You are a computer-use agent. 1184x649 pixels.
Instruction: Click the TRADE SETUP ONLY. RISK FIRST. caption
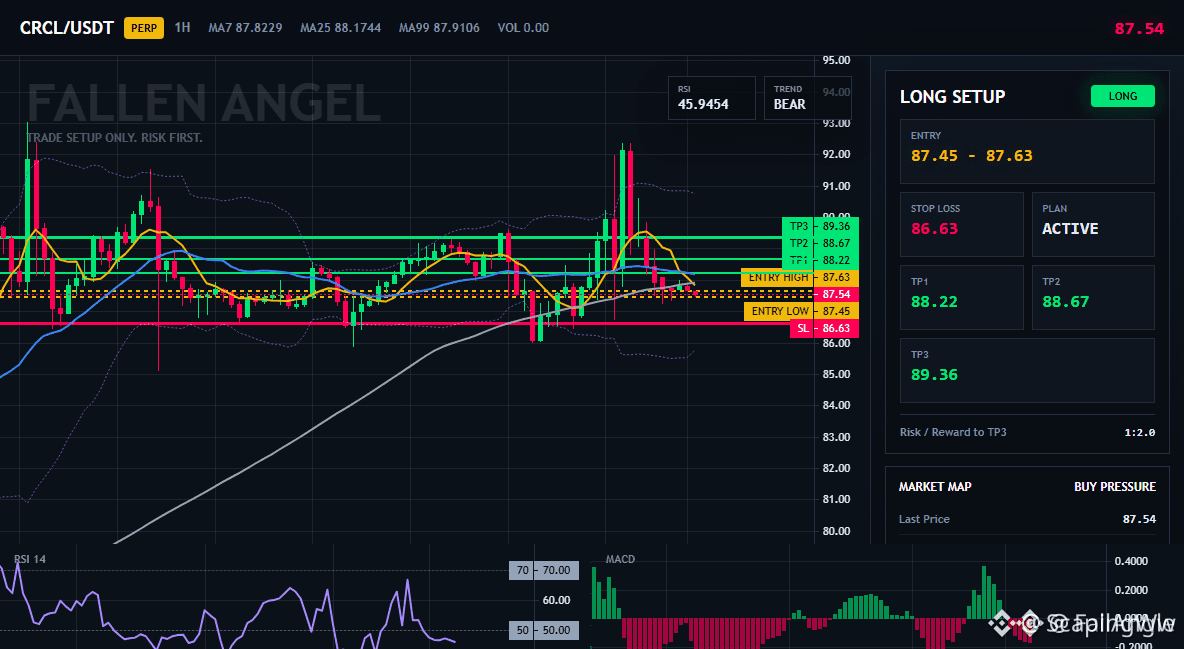(115, 138)
